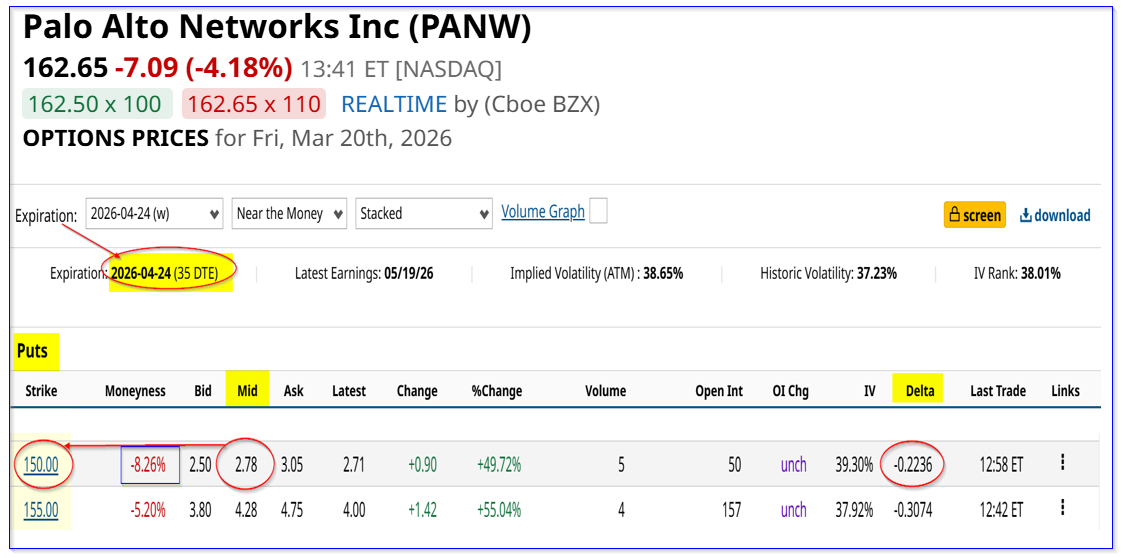
Task: Sort table by Strike column header
Action: [41, 391]
